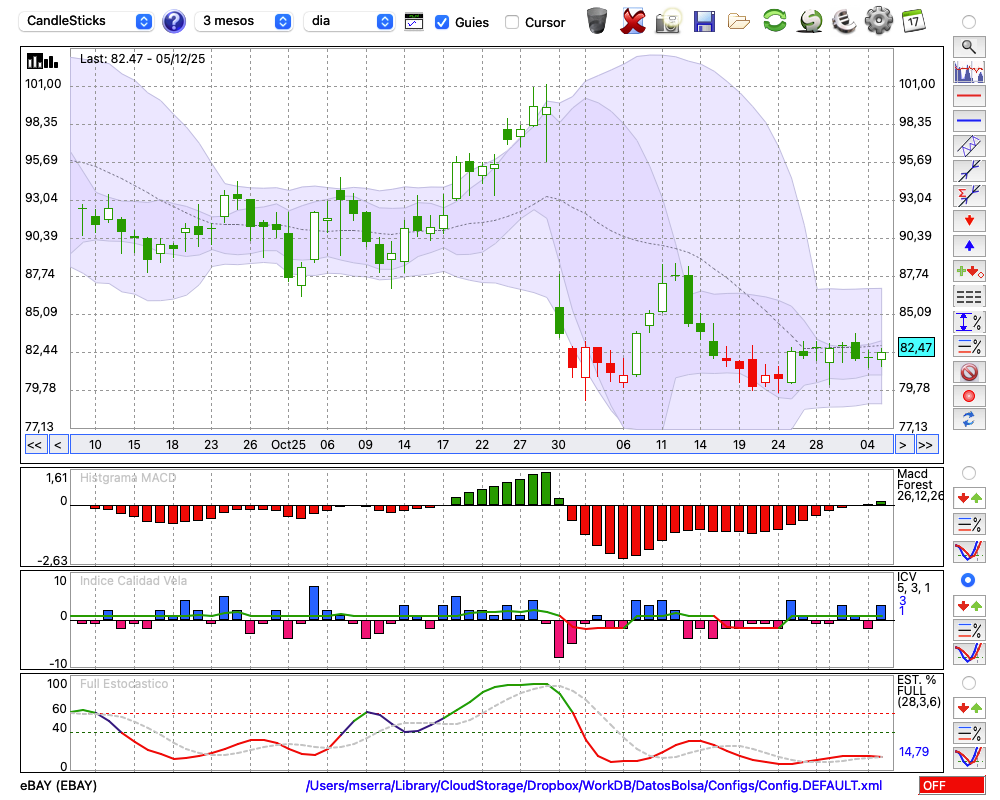The image size is (1000, 800).
Task: Click the green refresh arrows icon
Action: [774, 21]
